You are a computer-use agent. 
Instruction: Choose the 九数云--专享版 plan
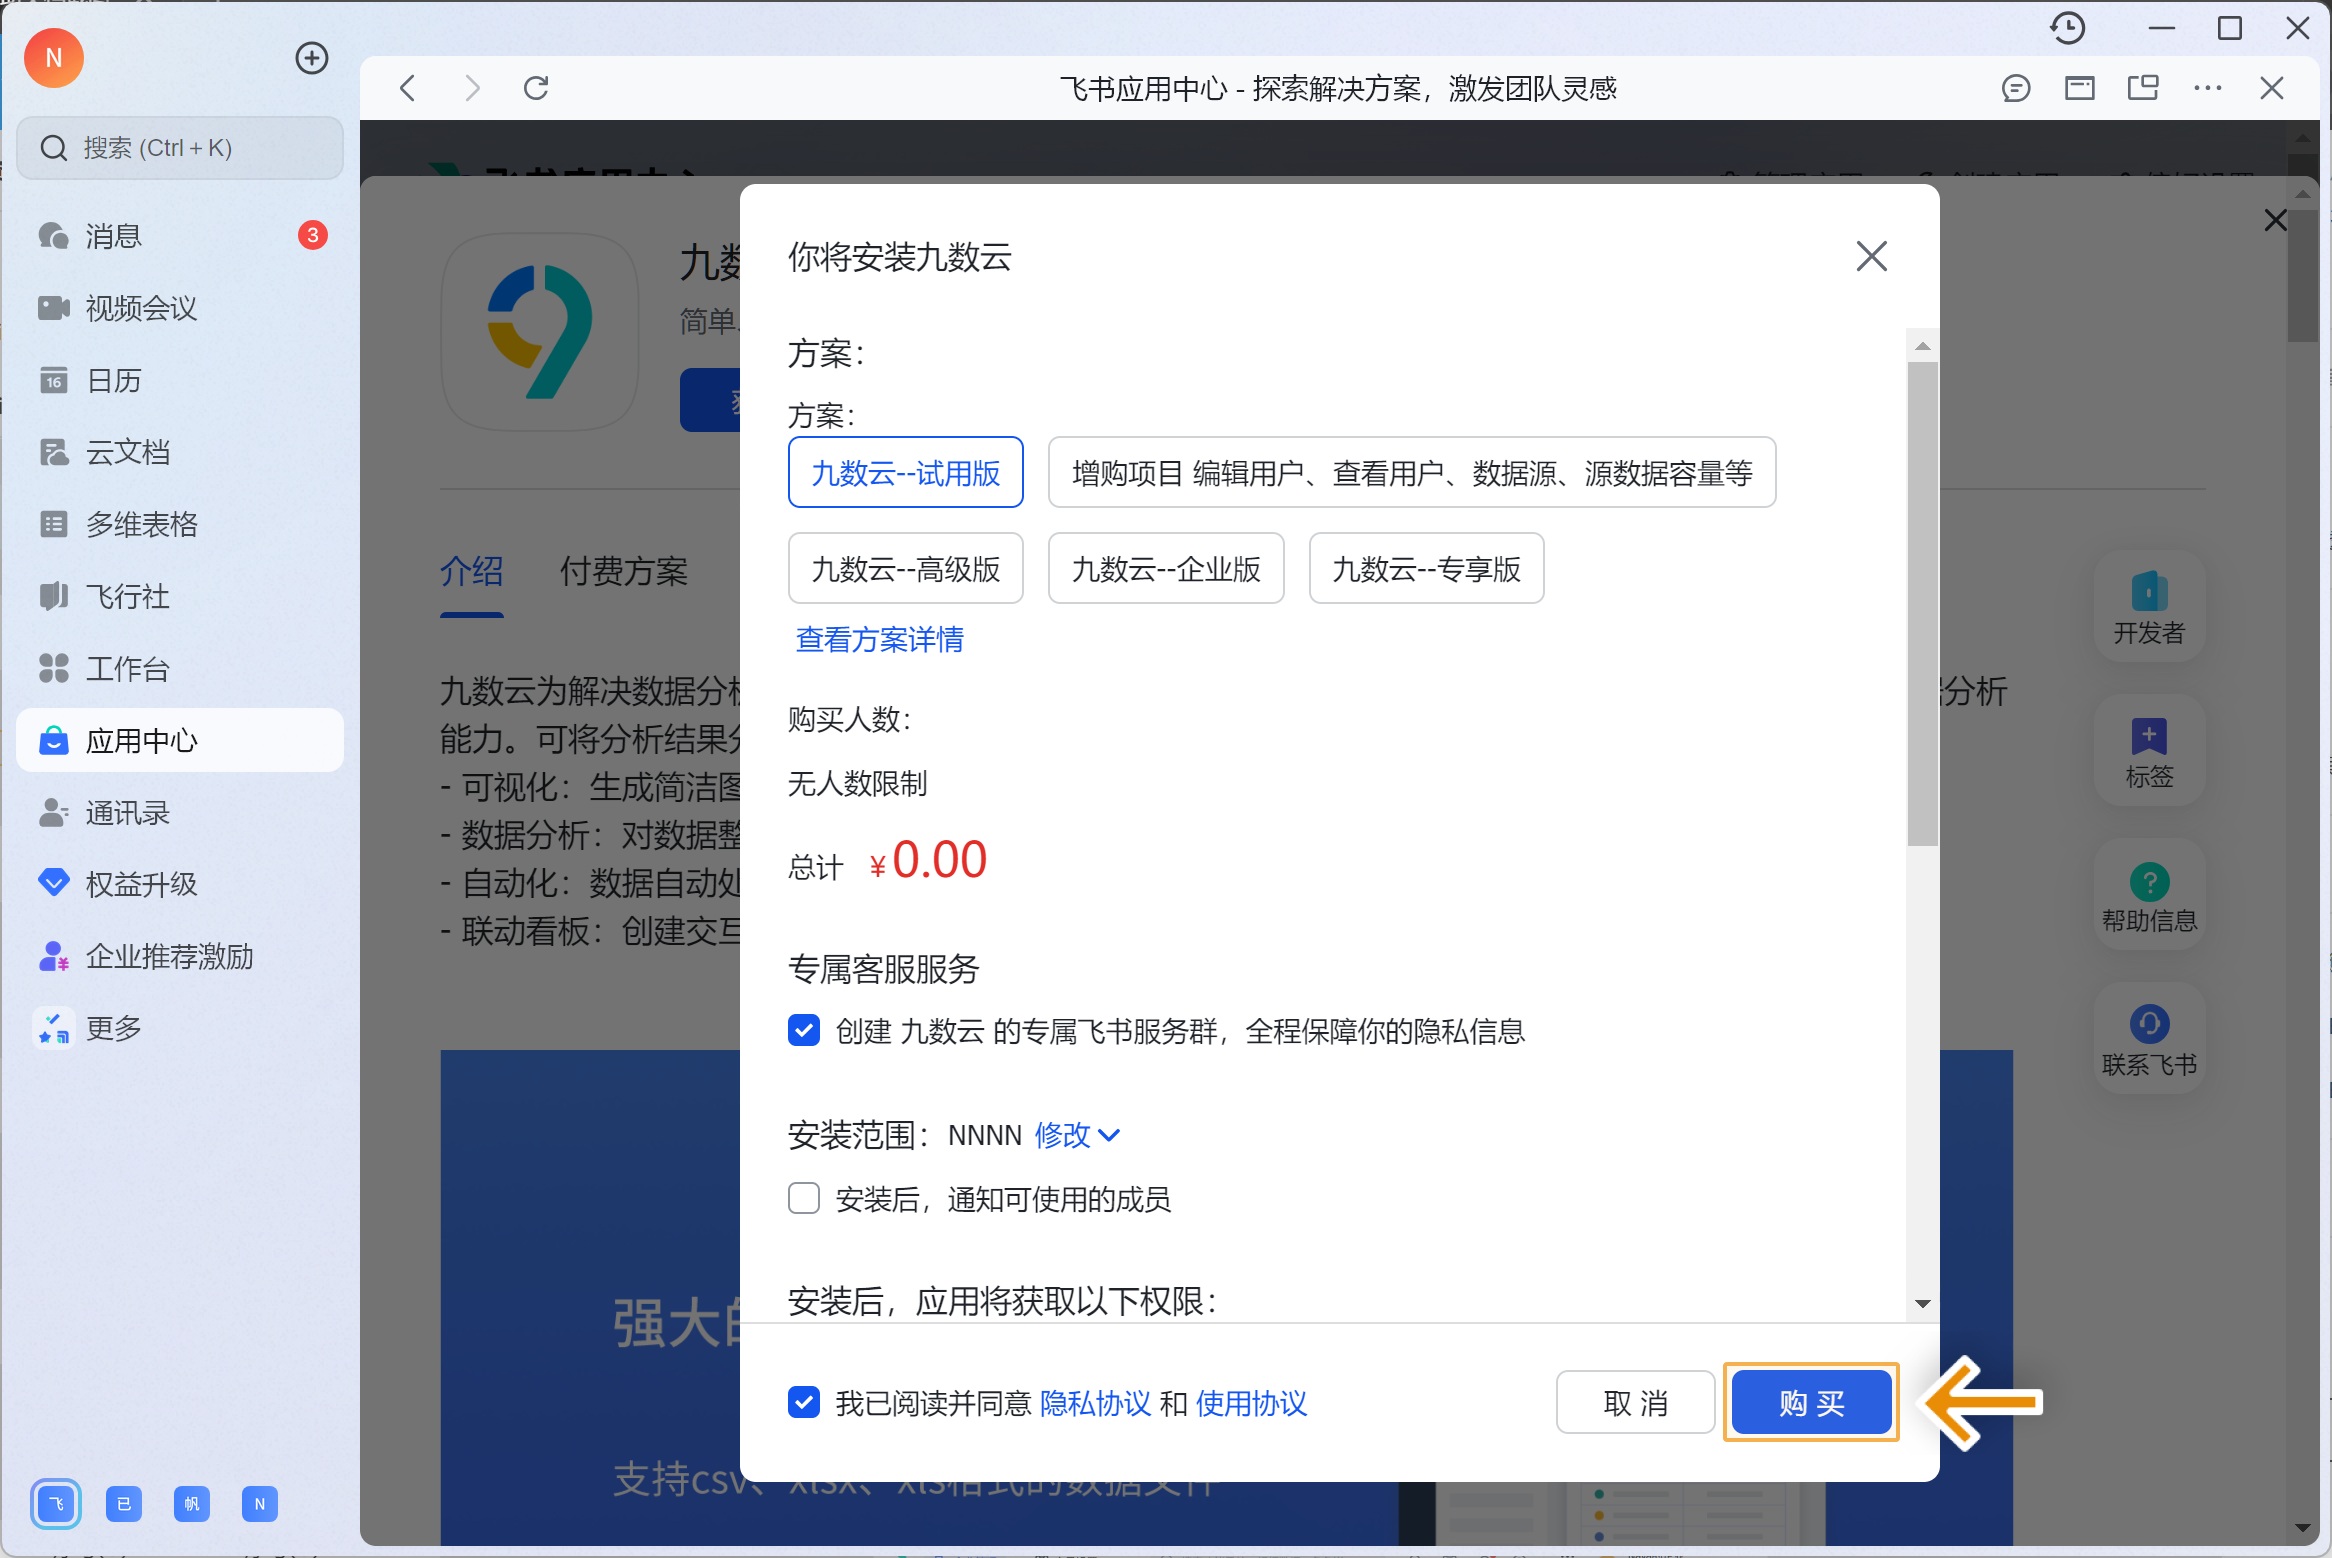click(x=1427, y=568)
